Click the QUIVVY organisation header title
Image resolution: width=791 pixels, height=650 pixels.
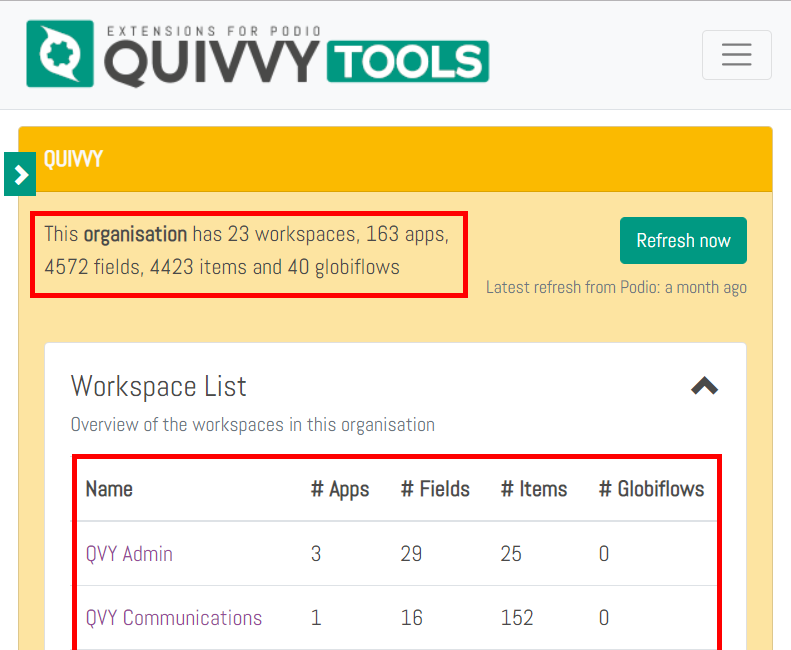click(x=73, y=159)
